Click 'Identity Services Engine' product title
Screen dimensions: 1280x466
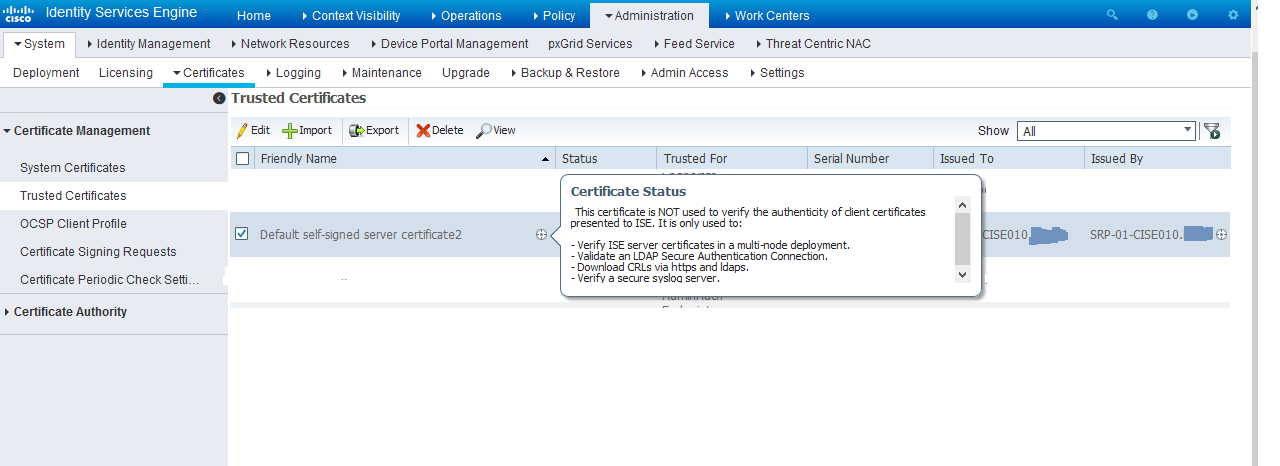pos(121,13)
